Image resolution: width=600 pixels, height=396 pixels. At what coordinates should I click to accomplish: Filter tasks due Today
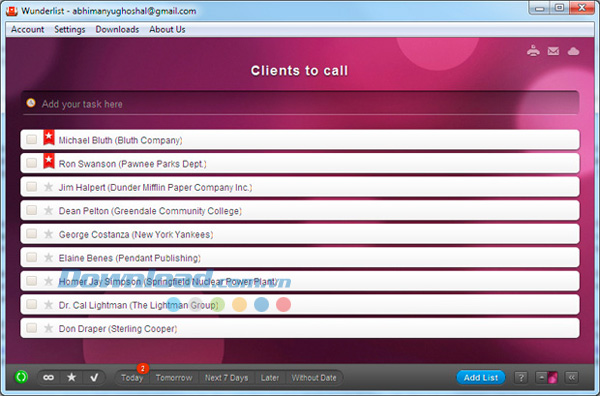point(132,378)
